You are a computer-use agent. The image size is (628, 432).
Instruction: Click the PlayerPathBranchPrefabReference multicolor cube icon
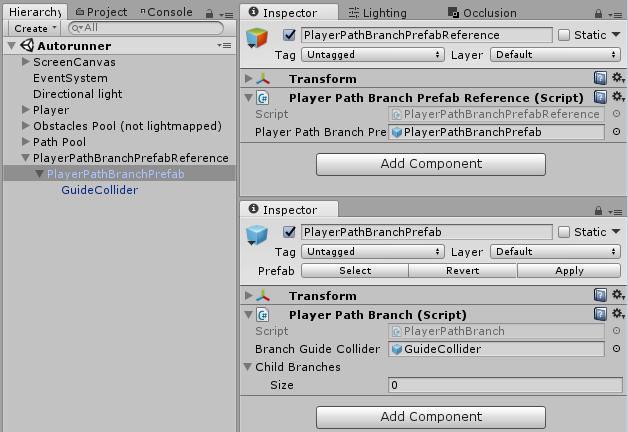[257, 38]
